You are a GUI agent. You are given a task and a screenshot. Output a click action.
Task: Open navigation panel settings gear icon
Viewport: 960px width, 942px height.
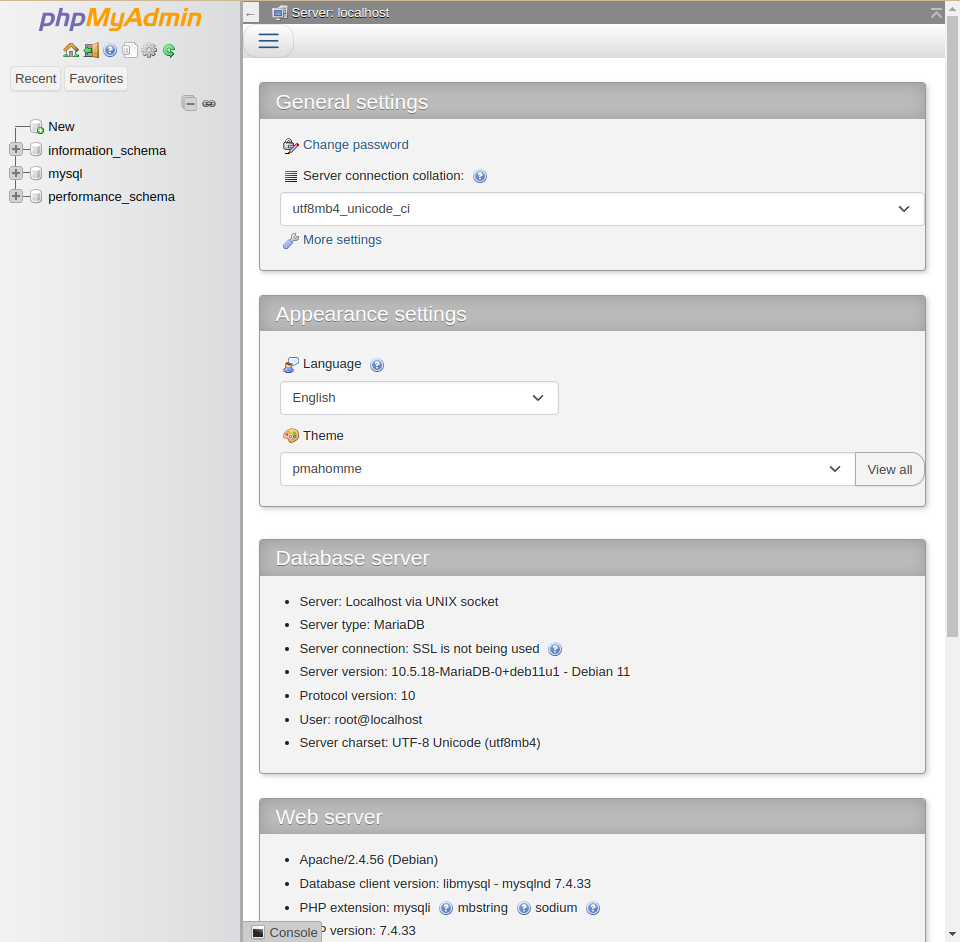(x=149, y=50)
